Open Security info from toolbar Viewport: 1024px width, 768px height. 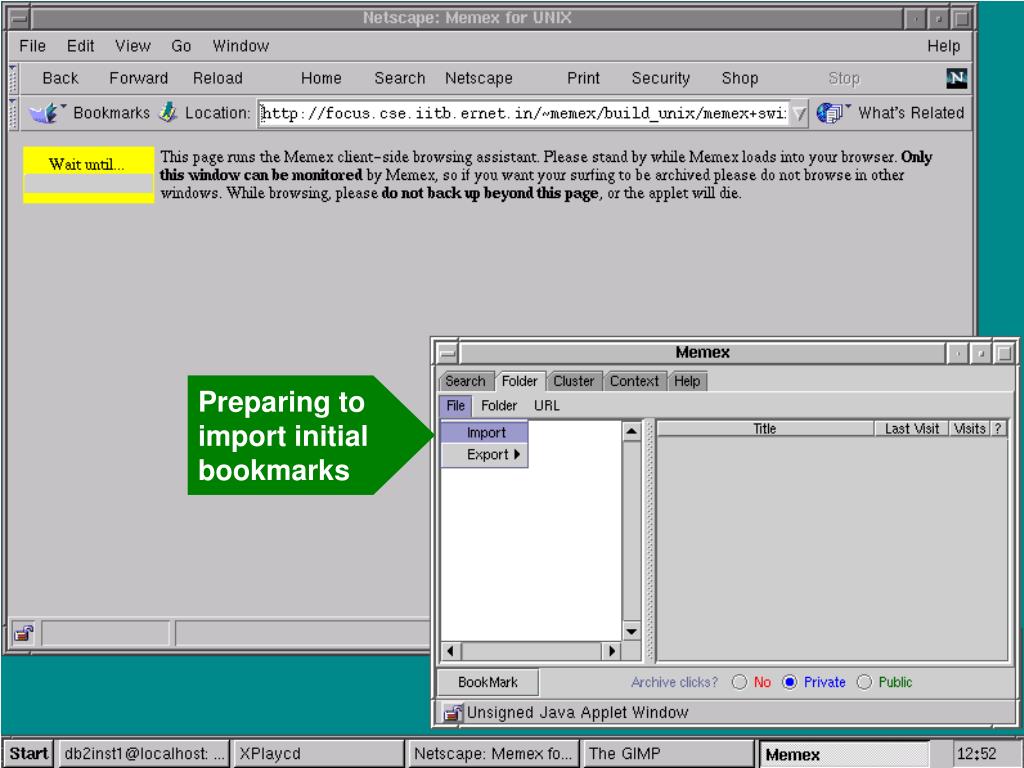pyautogui.click(x=660, y=78)
